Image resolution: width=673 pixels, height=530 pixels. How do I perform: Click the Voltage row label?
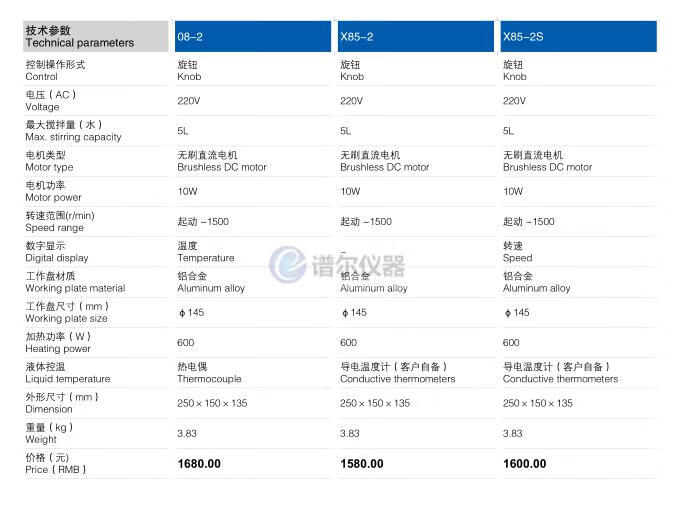[51, 100]
